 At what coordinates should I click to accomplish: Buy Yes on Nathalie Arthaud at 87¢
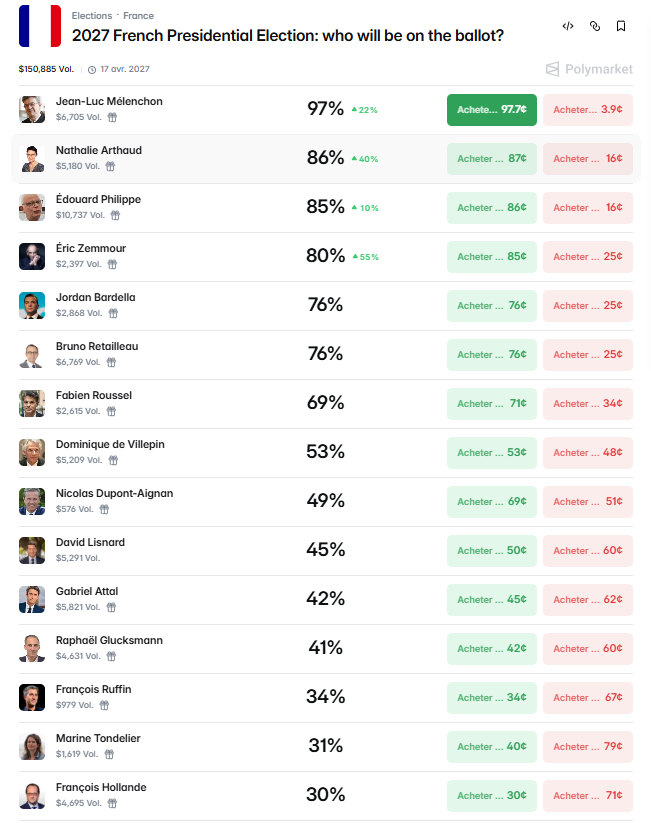click(492, 159)
